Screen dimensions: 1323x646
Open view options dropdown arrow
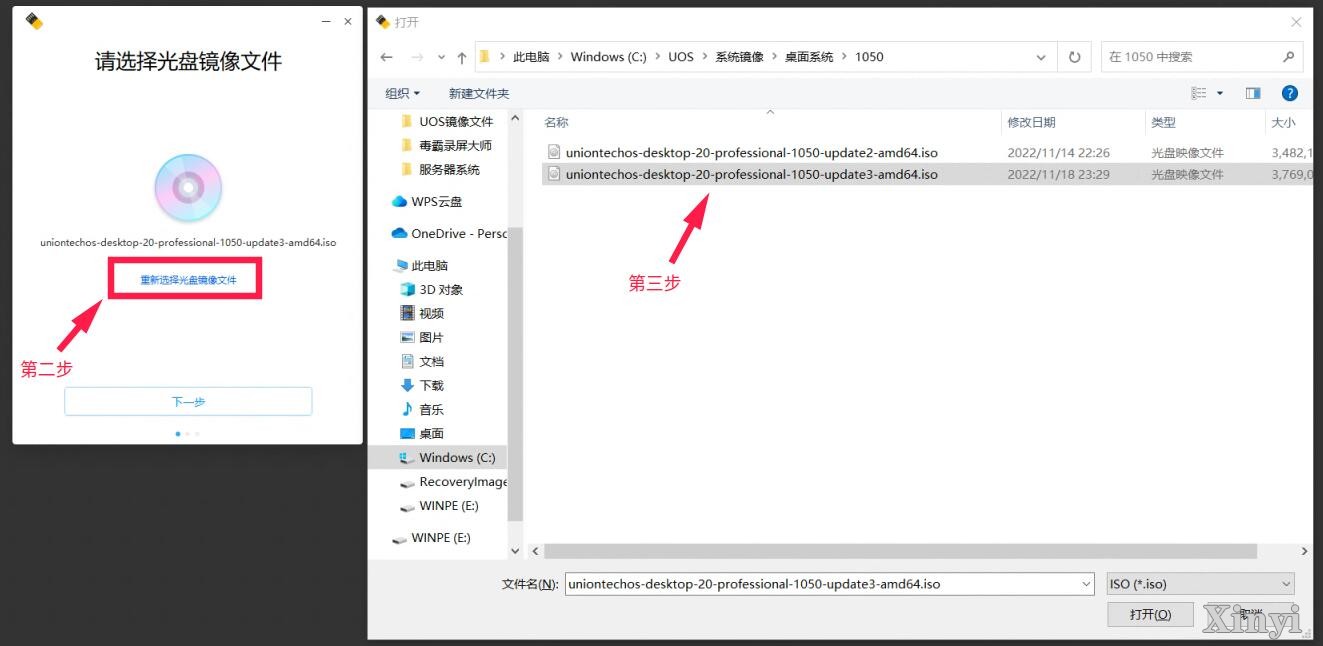[1220, 93]
